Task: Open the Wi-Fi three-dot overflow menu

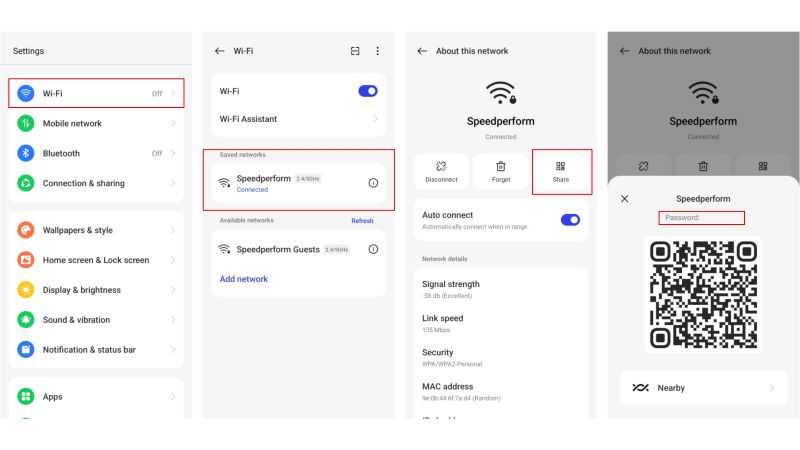Action: coord(378,51)
